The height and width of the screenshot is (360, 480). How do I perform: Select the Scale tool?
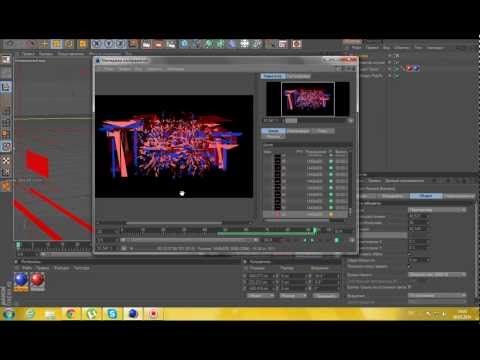point(56,44)
